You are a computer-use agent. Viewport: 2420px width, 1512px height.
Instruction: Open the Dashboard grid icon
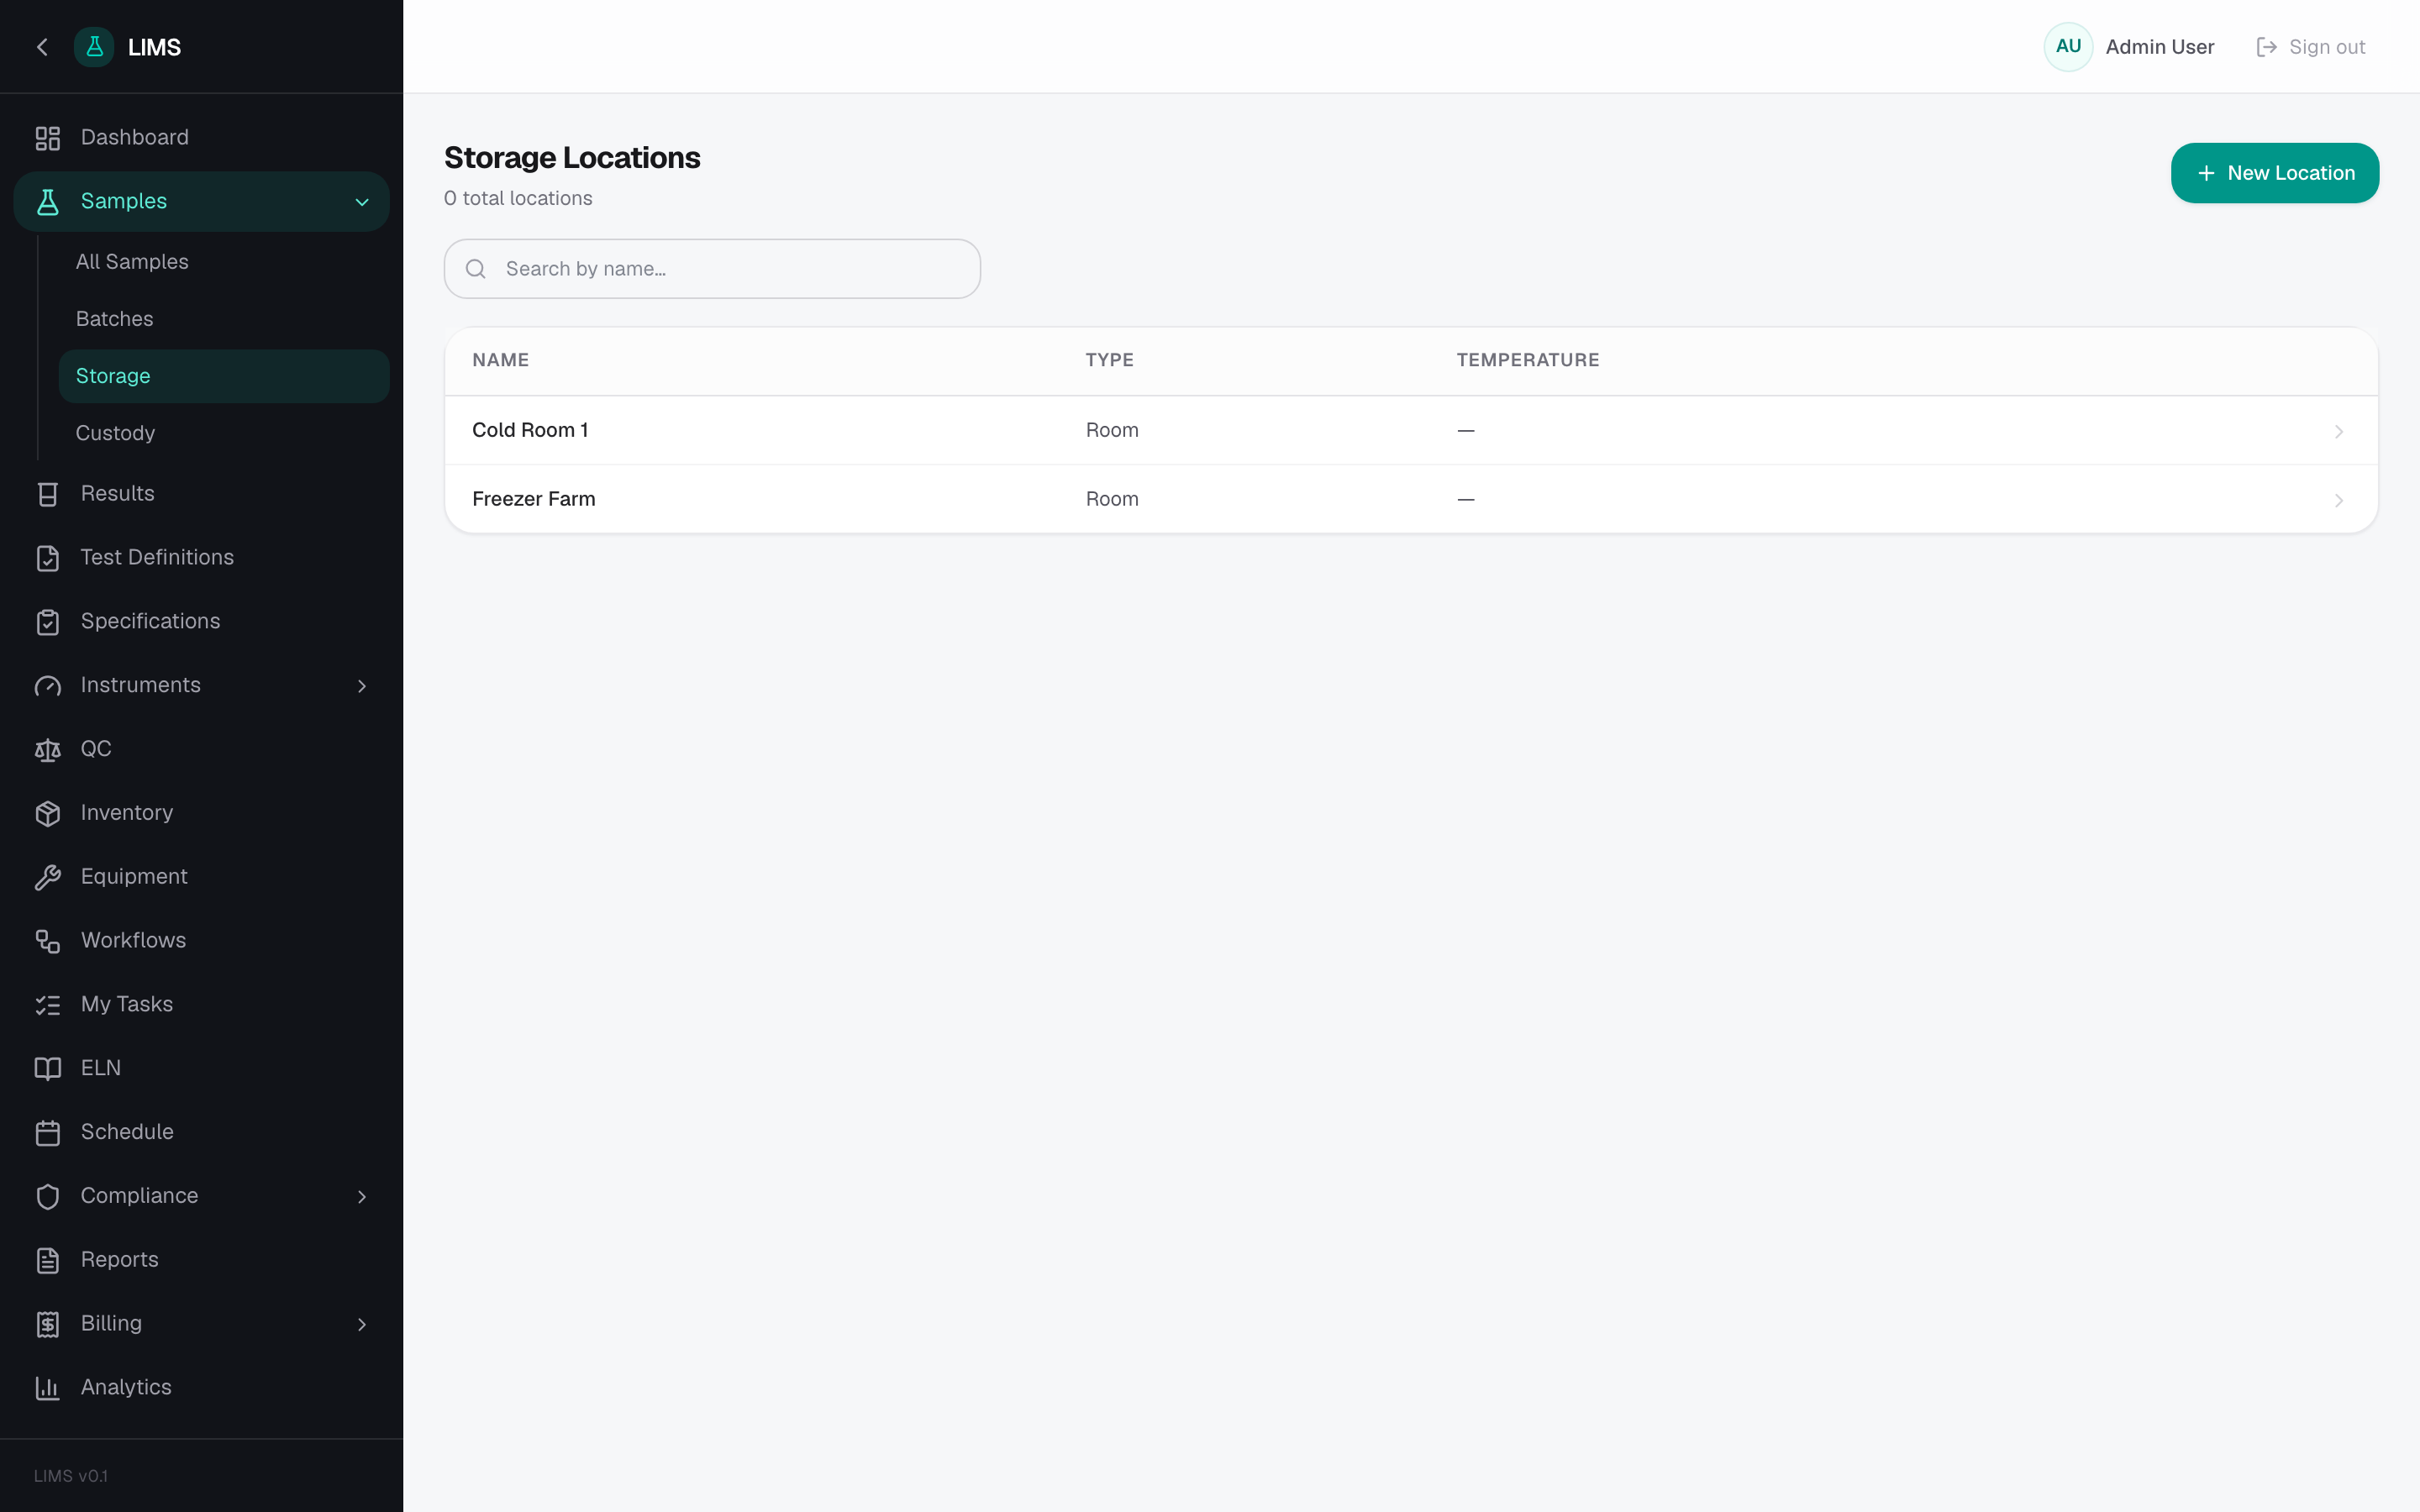pos(48,138)
